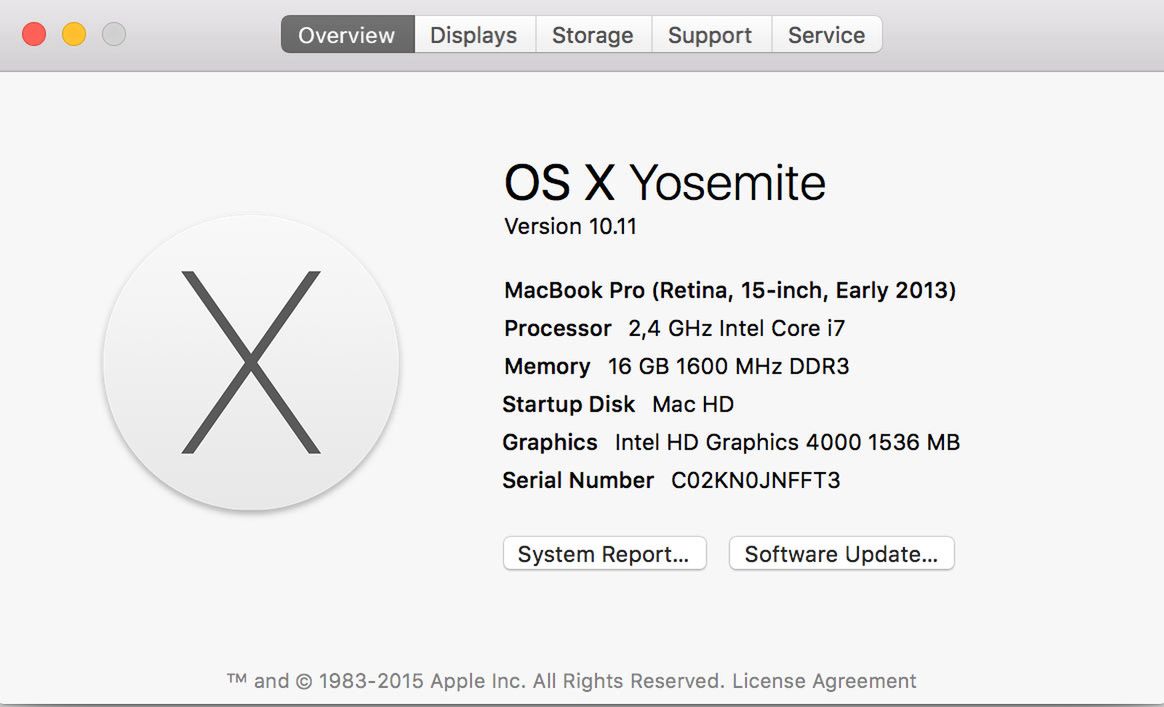Open the Storage tab
The height and width of the screenshot is (707, 1164).
(x=593, y=35)
